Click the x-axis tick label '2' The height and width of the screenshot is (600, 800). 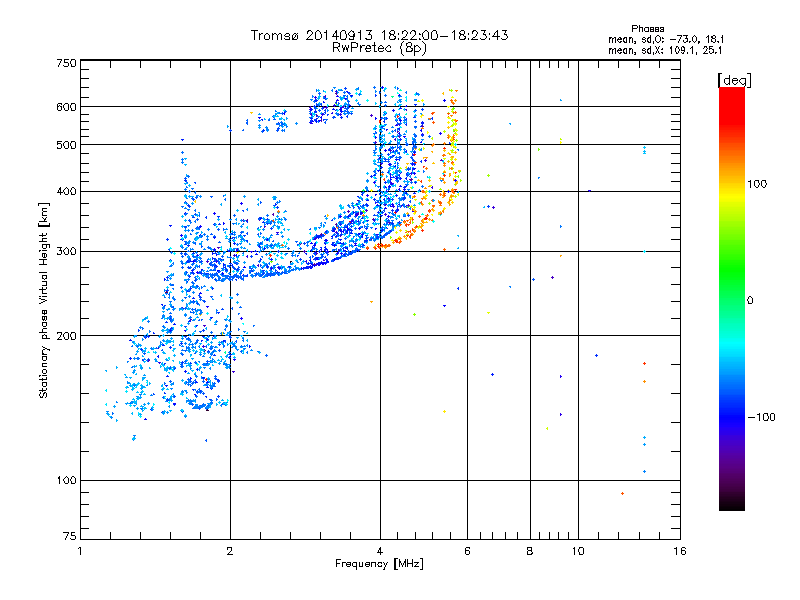[230, 551]
